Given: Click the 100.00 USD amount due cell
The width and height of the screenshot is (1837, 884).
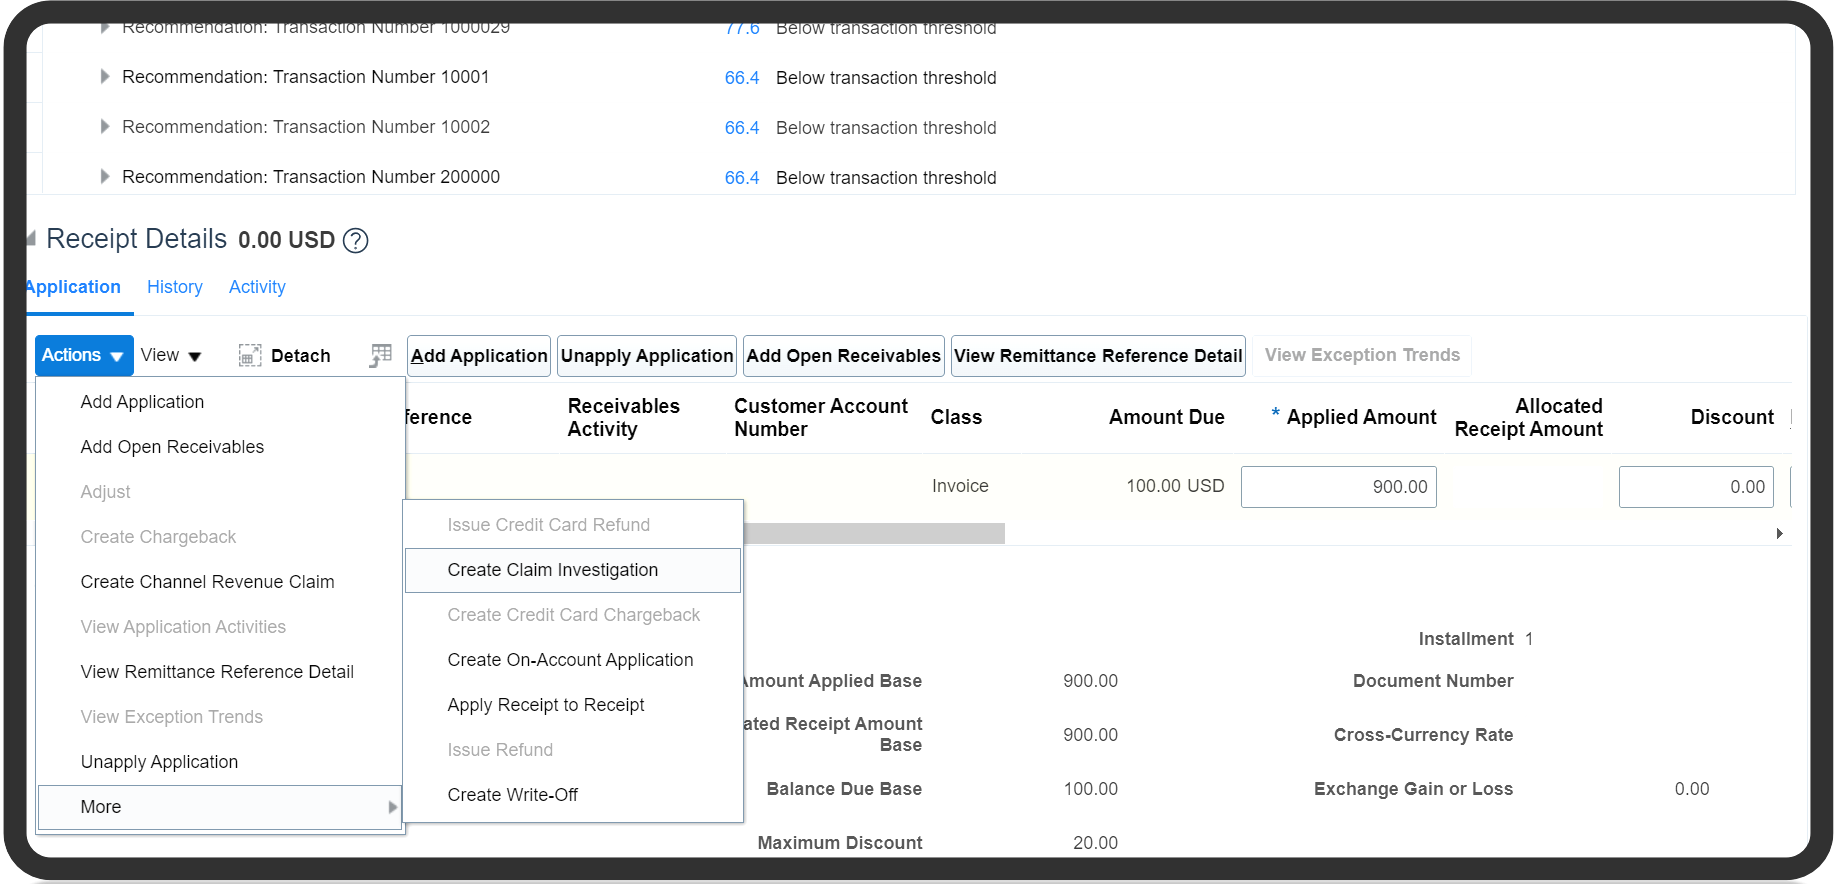Looking at the screenshot, I should pyautogui.click(x=1175, y=486).
